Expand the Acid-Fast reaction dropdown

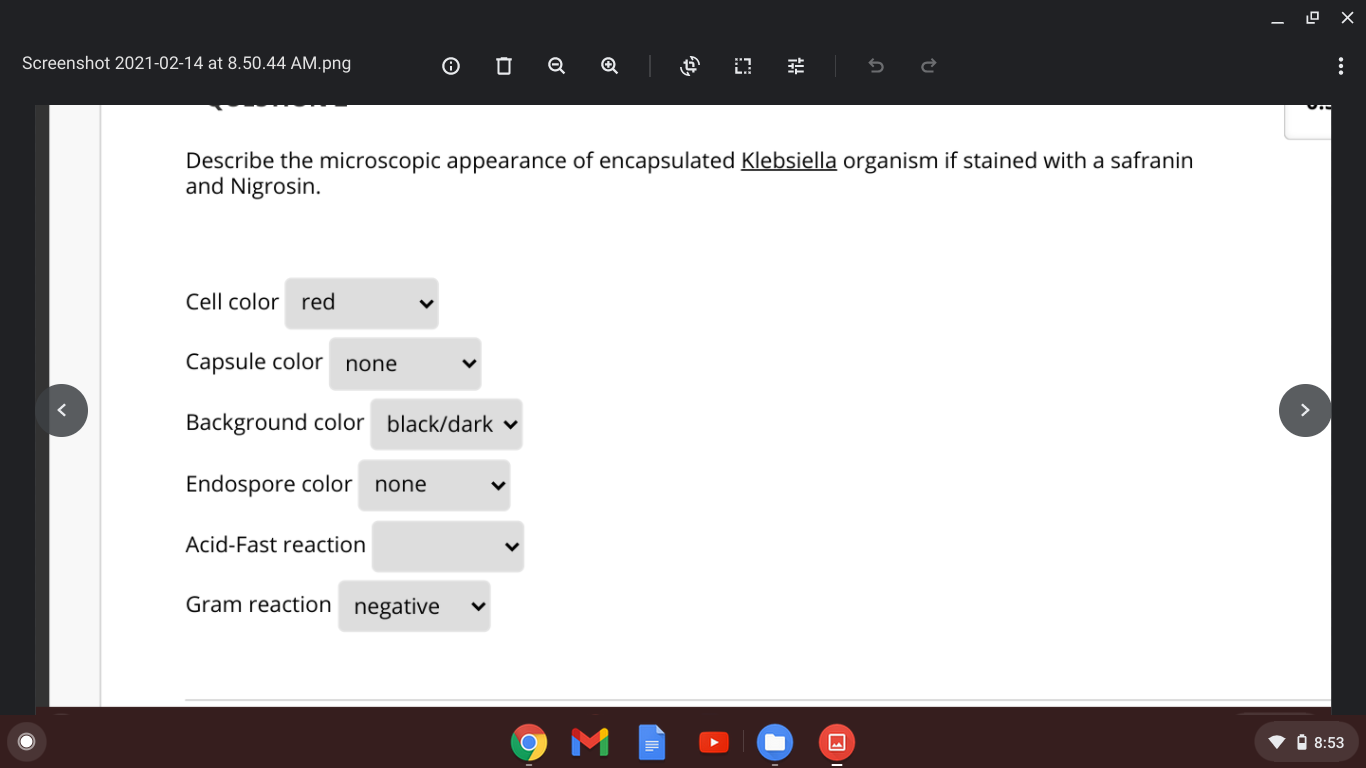click(x=447, y=546)
